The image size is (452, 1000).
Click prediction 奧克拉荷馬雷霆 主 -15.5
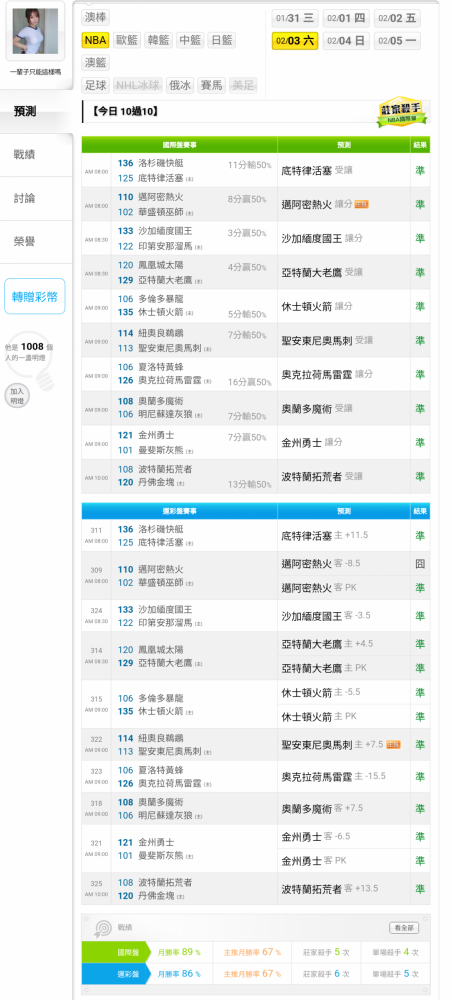(x=333, y=777)
